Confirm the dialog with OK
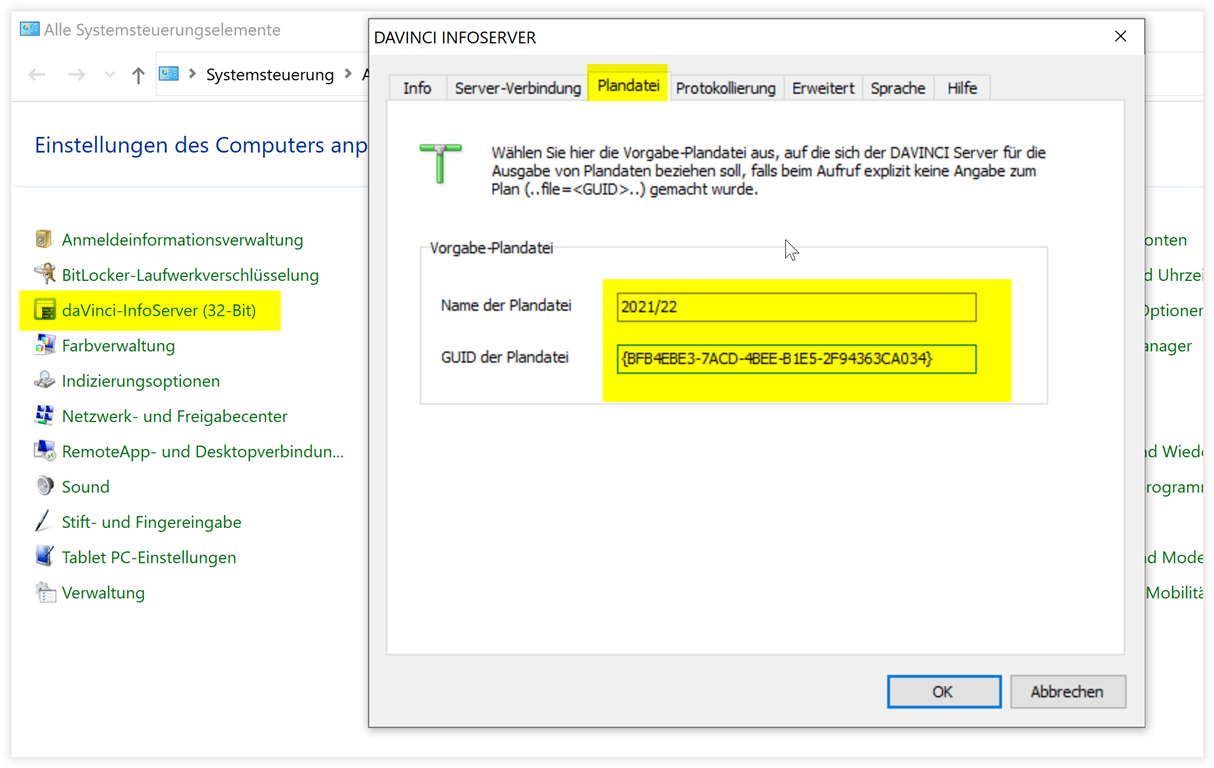 [x=943, y=691]
